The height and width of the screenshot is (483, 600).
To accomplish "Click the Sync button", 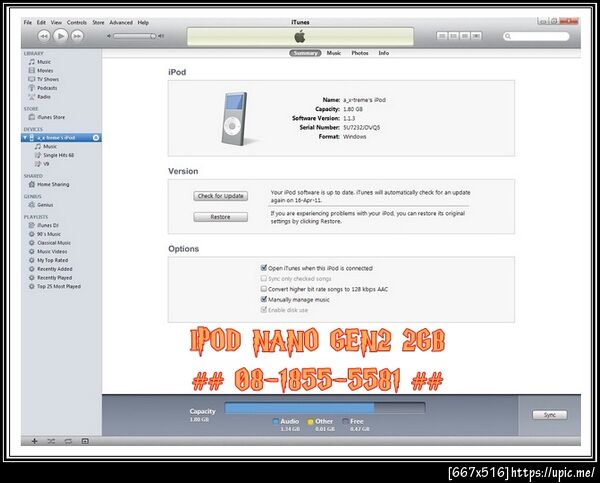I will [x=550, y=415].
